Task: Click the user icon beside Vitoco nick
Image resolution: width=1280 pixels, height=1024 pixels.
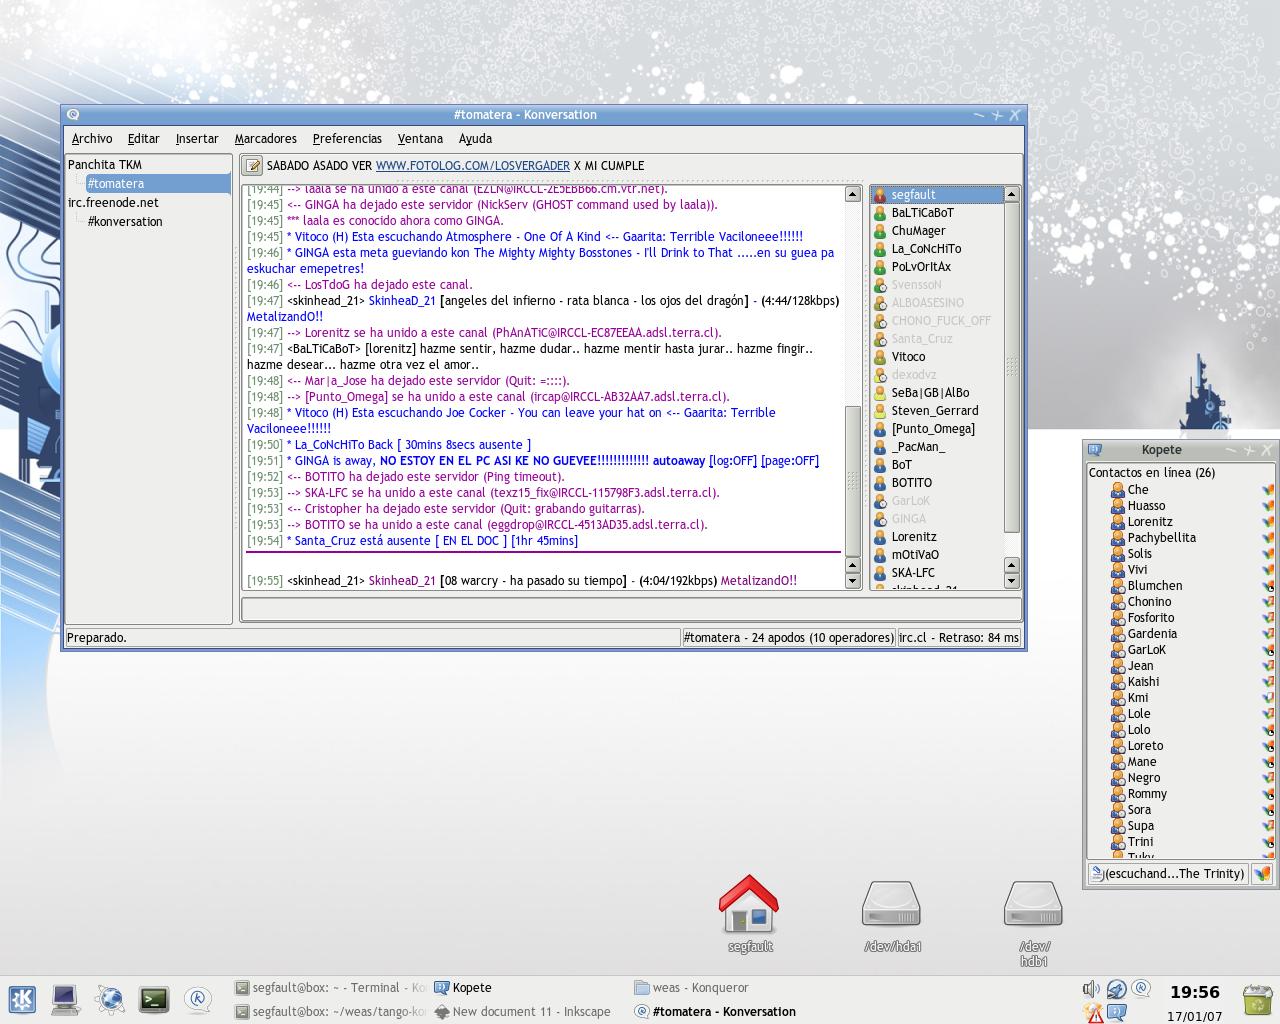Action: 880,357
